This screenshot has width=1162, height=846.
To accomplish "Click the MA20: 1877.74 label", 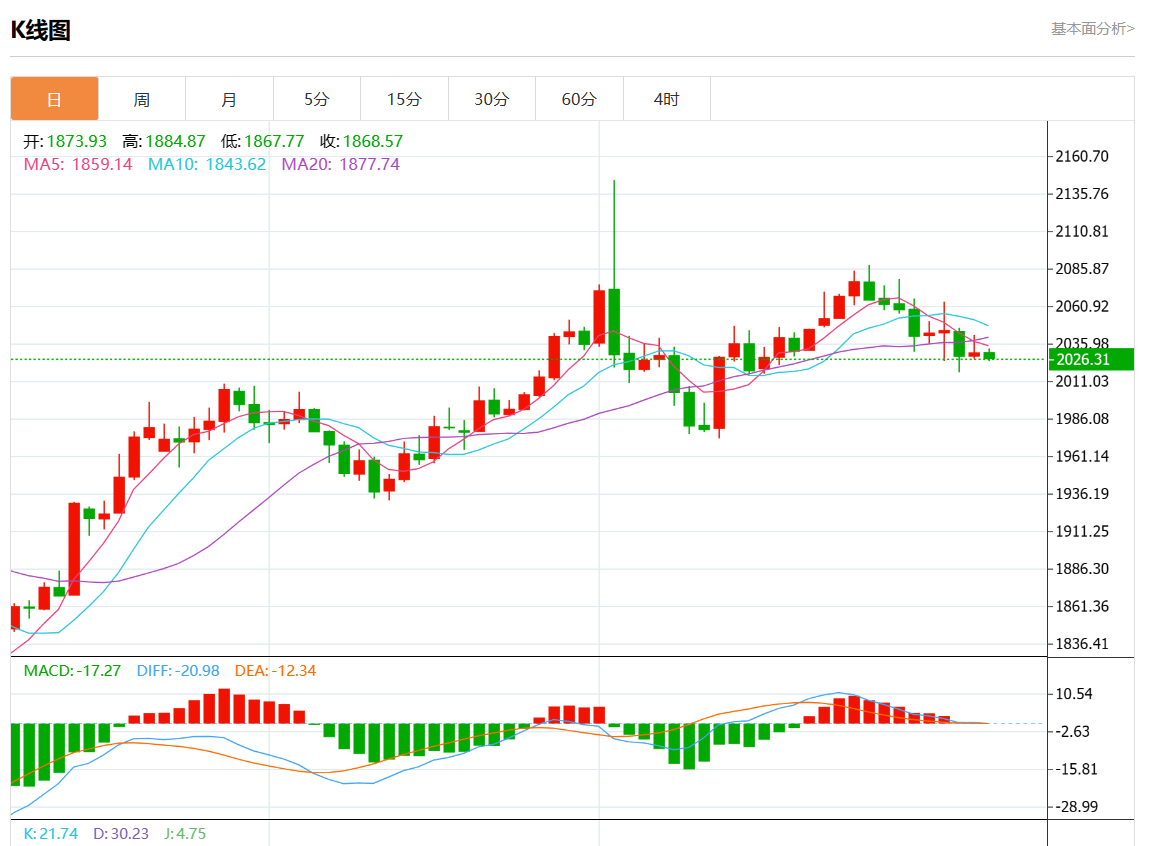I will pyautogui.click(x=340, y=164).
